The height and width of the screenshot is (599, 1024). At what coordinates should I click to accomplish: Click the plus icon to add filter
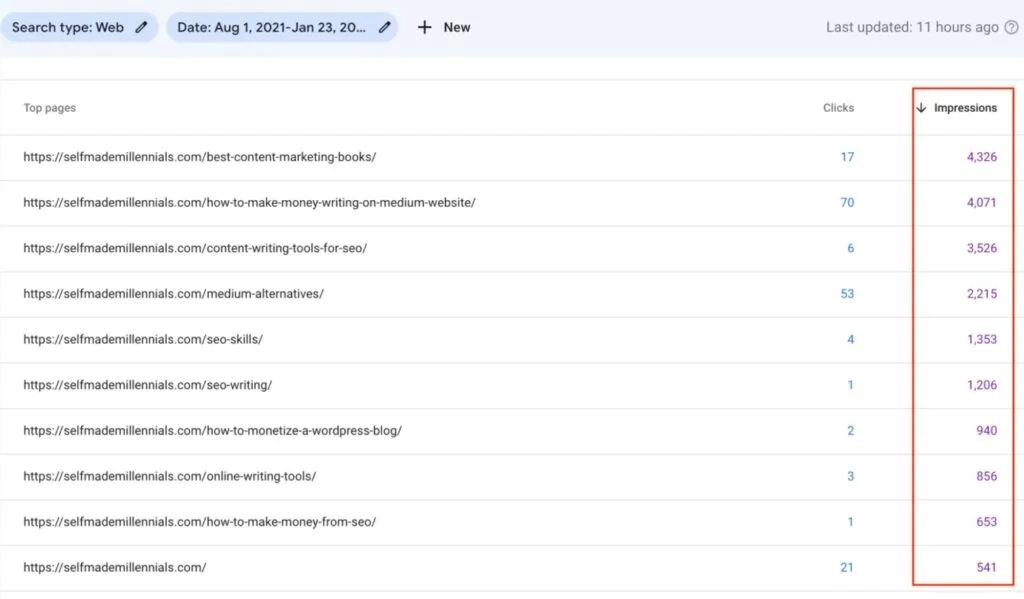pyautogui.click(x=424, y=28)
